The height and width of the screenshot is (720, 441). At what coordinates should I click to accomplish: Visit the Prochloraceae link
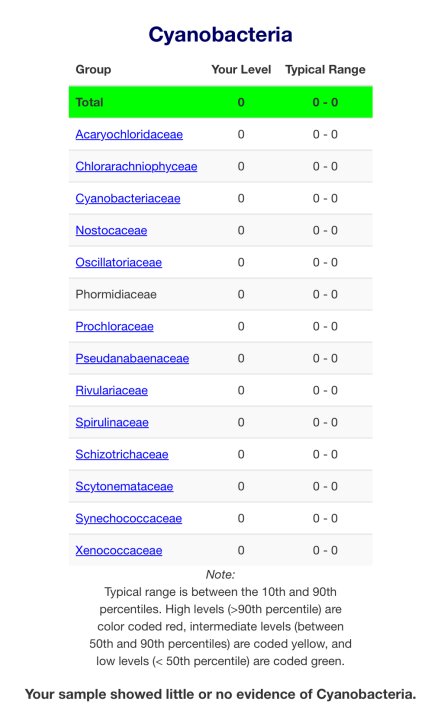click(x=114, y=326)
